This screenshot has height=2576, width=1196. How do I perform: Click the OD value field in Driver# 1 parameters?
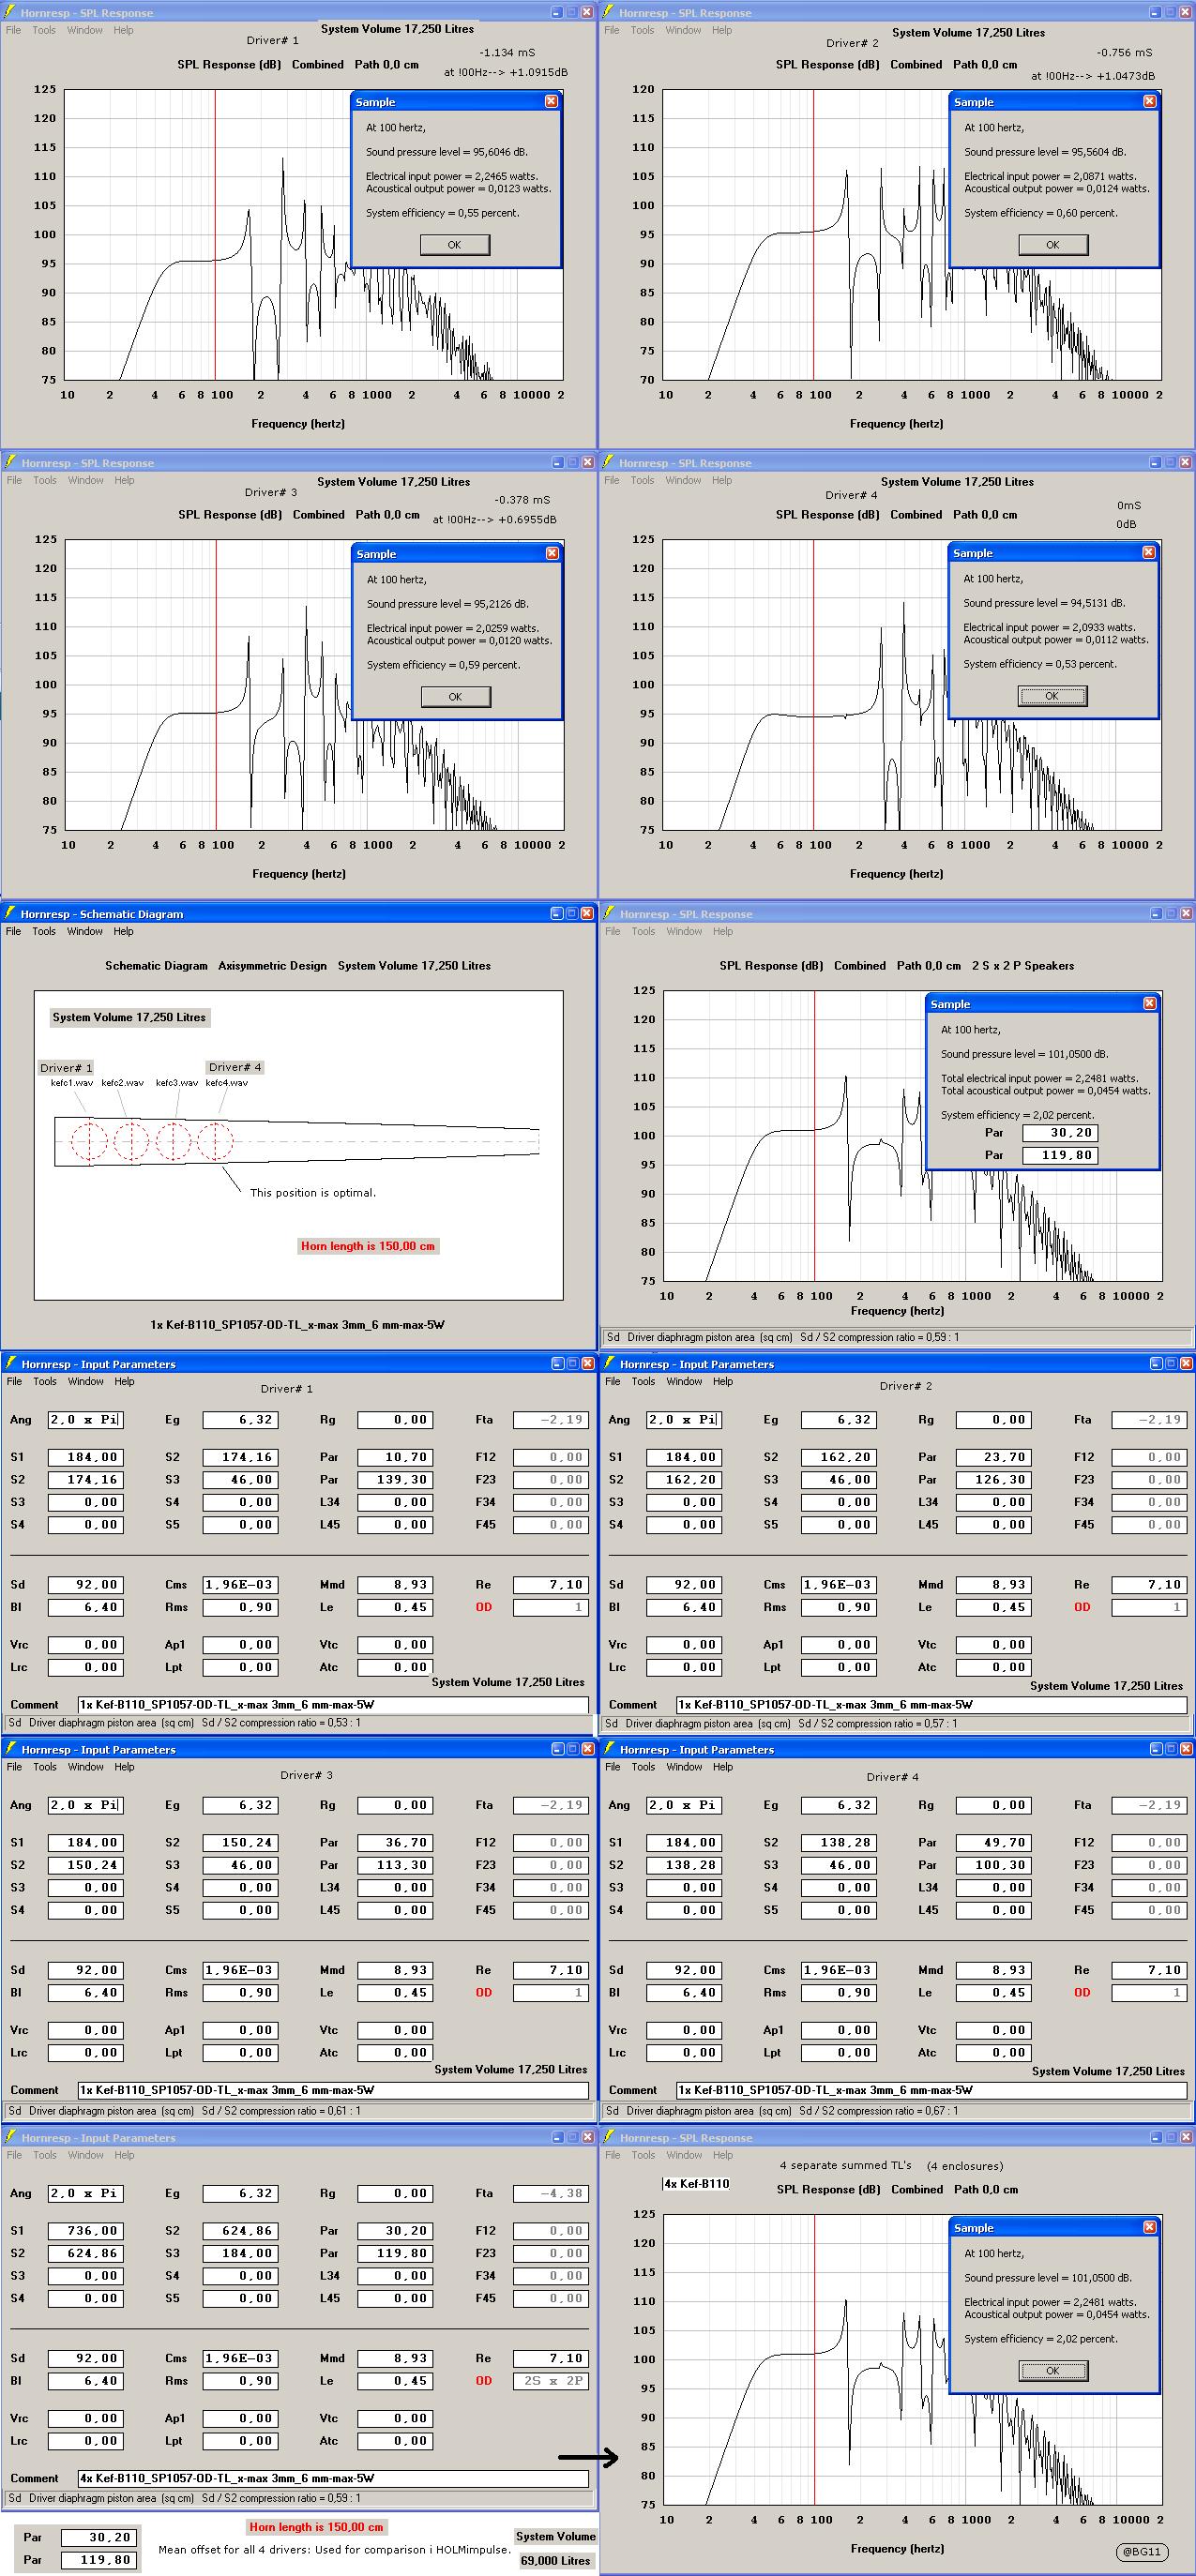pos(550,1607)
